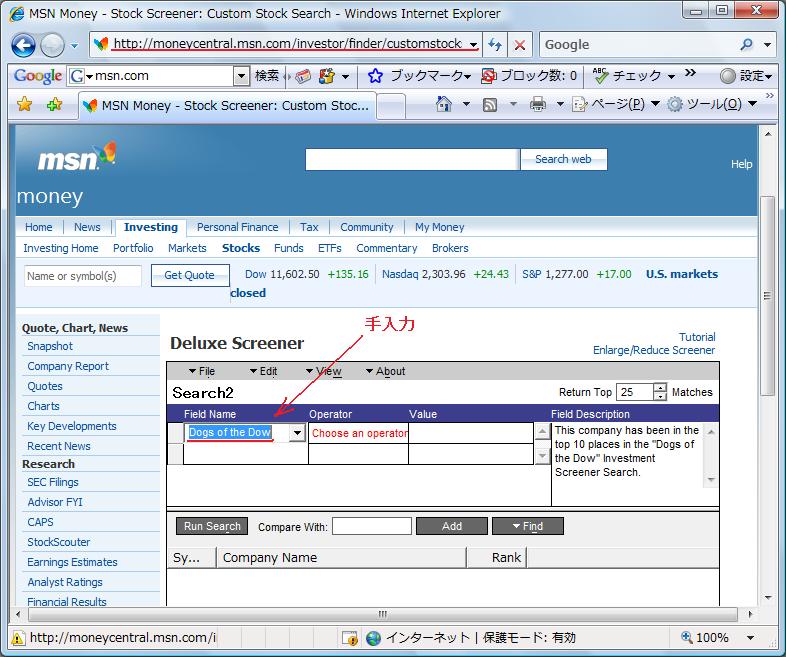Open the Favorites Center star icon
Image resolution: width=786 pixels, height=657 pixels.
[25, 104]
